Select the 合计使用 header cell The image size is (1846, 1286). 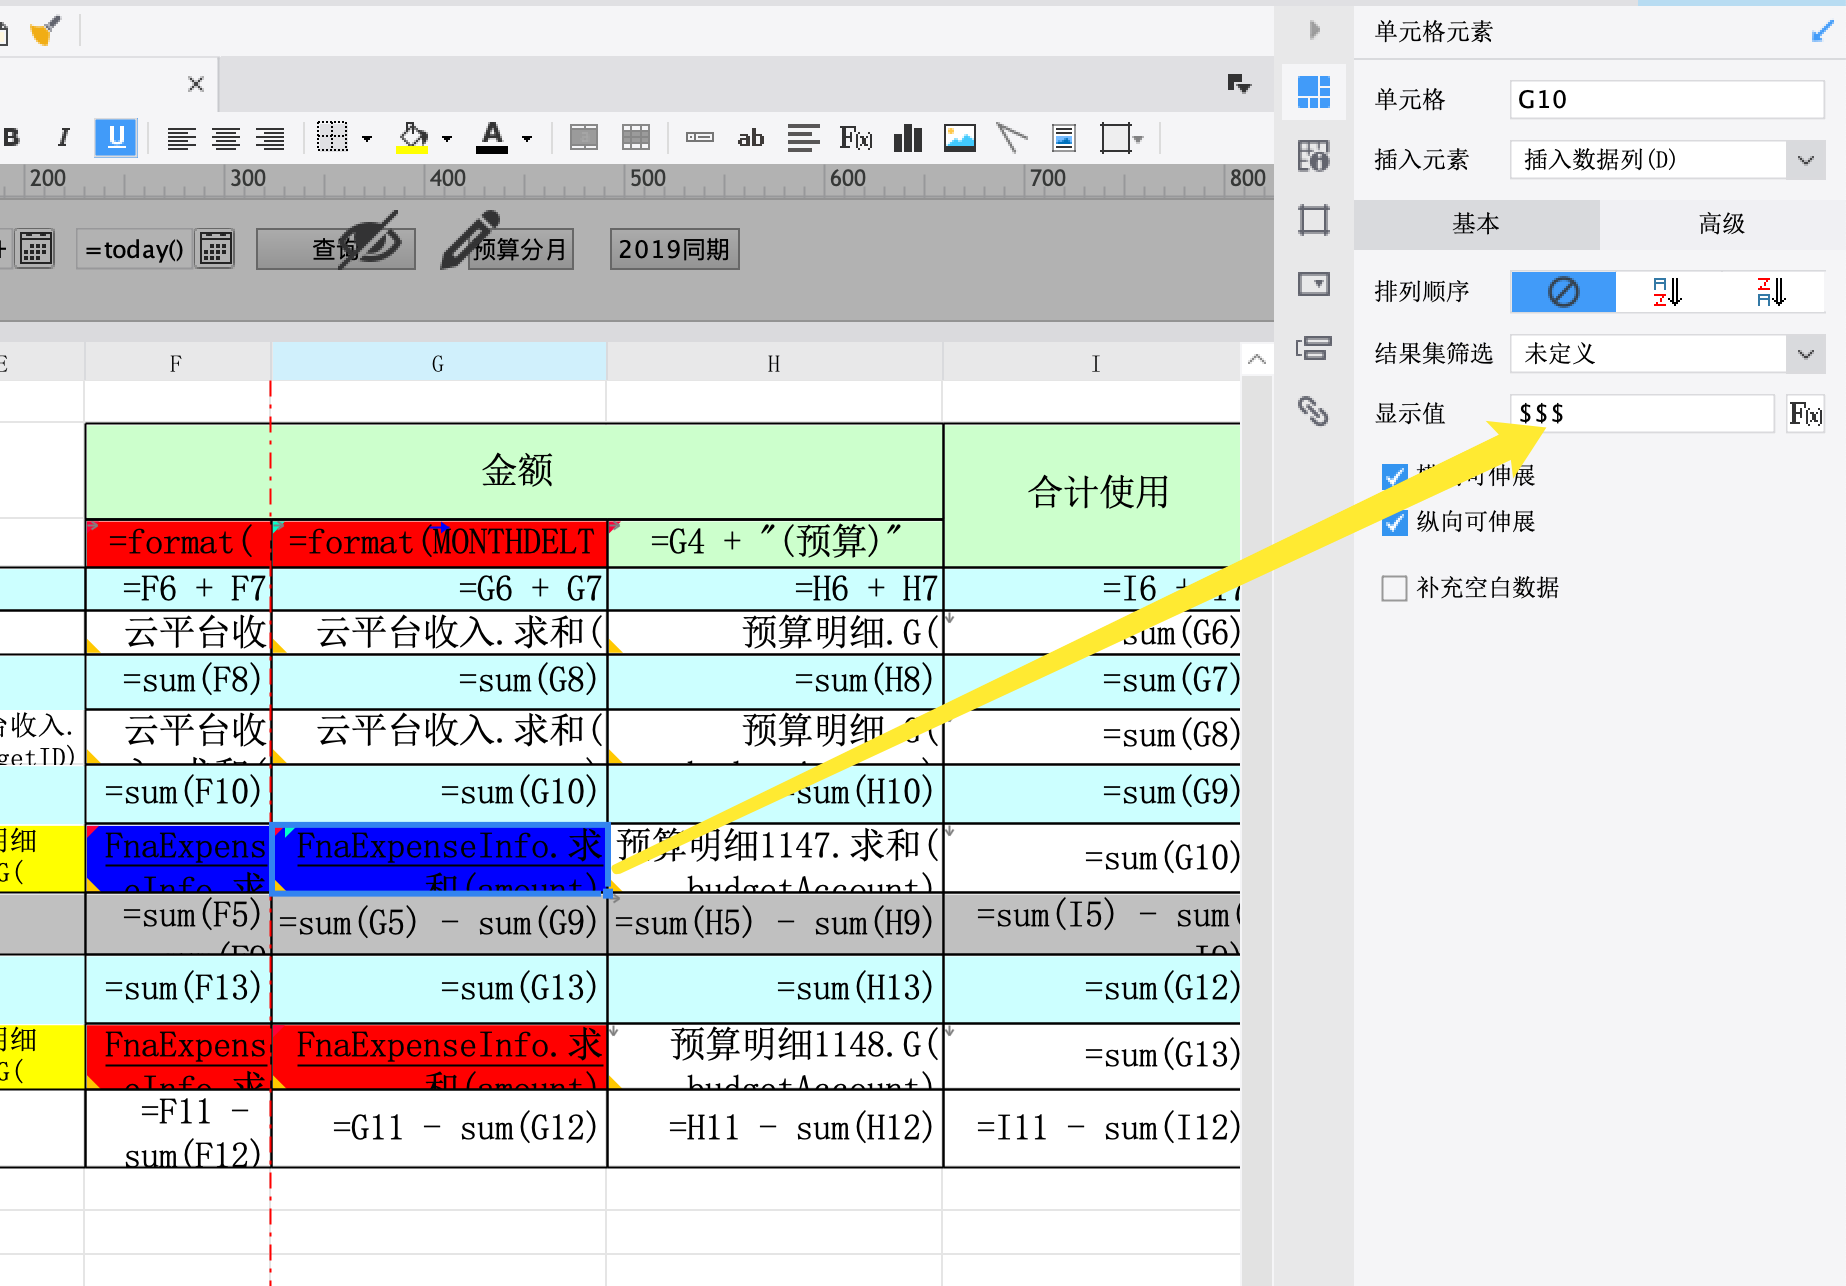tap(1093, 495)
